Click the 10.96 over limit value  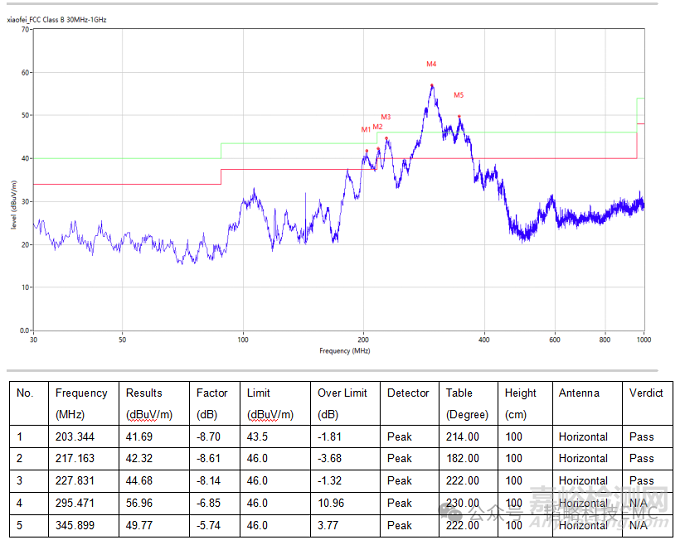pyautogui.click(x=331, y=503)
